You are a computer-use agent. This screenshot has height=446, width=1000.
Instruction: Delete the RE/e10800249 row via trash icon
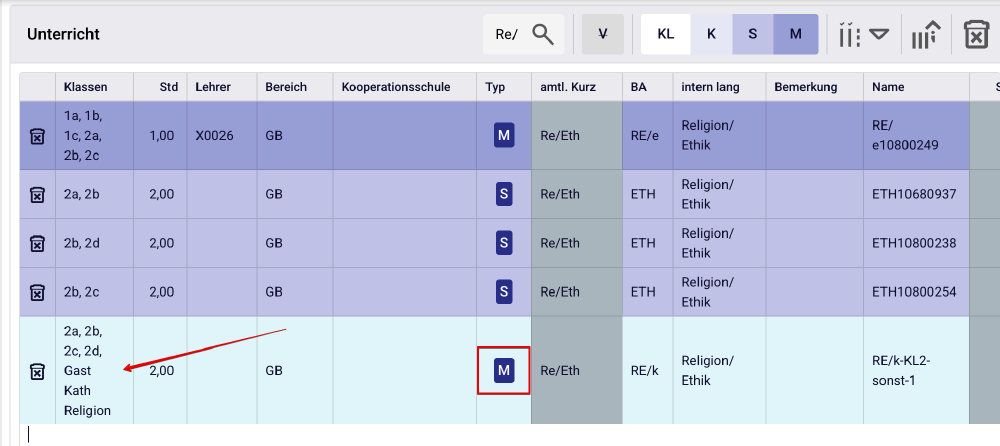[37, 136]
